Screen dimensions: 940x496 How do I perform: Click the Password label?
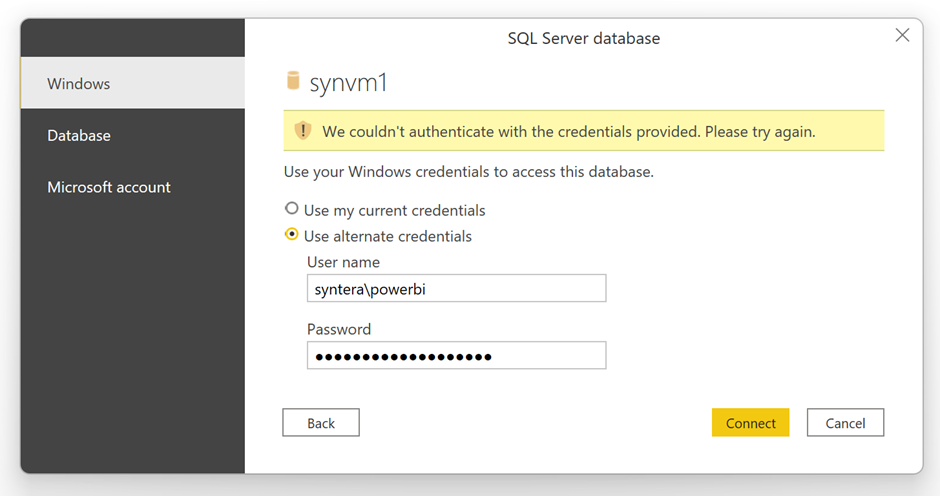[339, 329]
